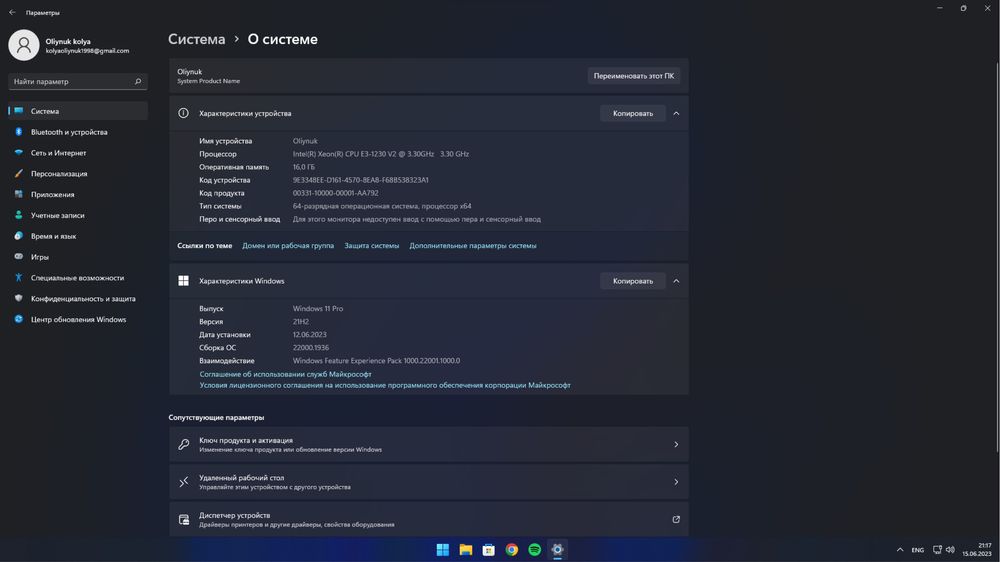Image resolution: width=1000 pixels, height=562 pixels.
Task: Click the OS build value 22000.1936
Action: [x=311, y=348]
